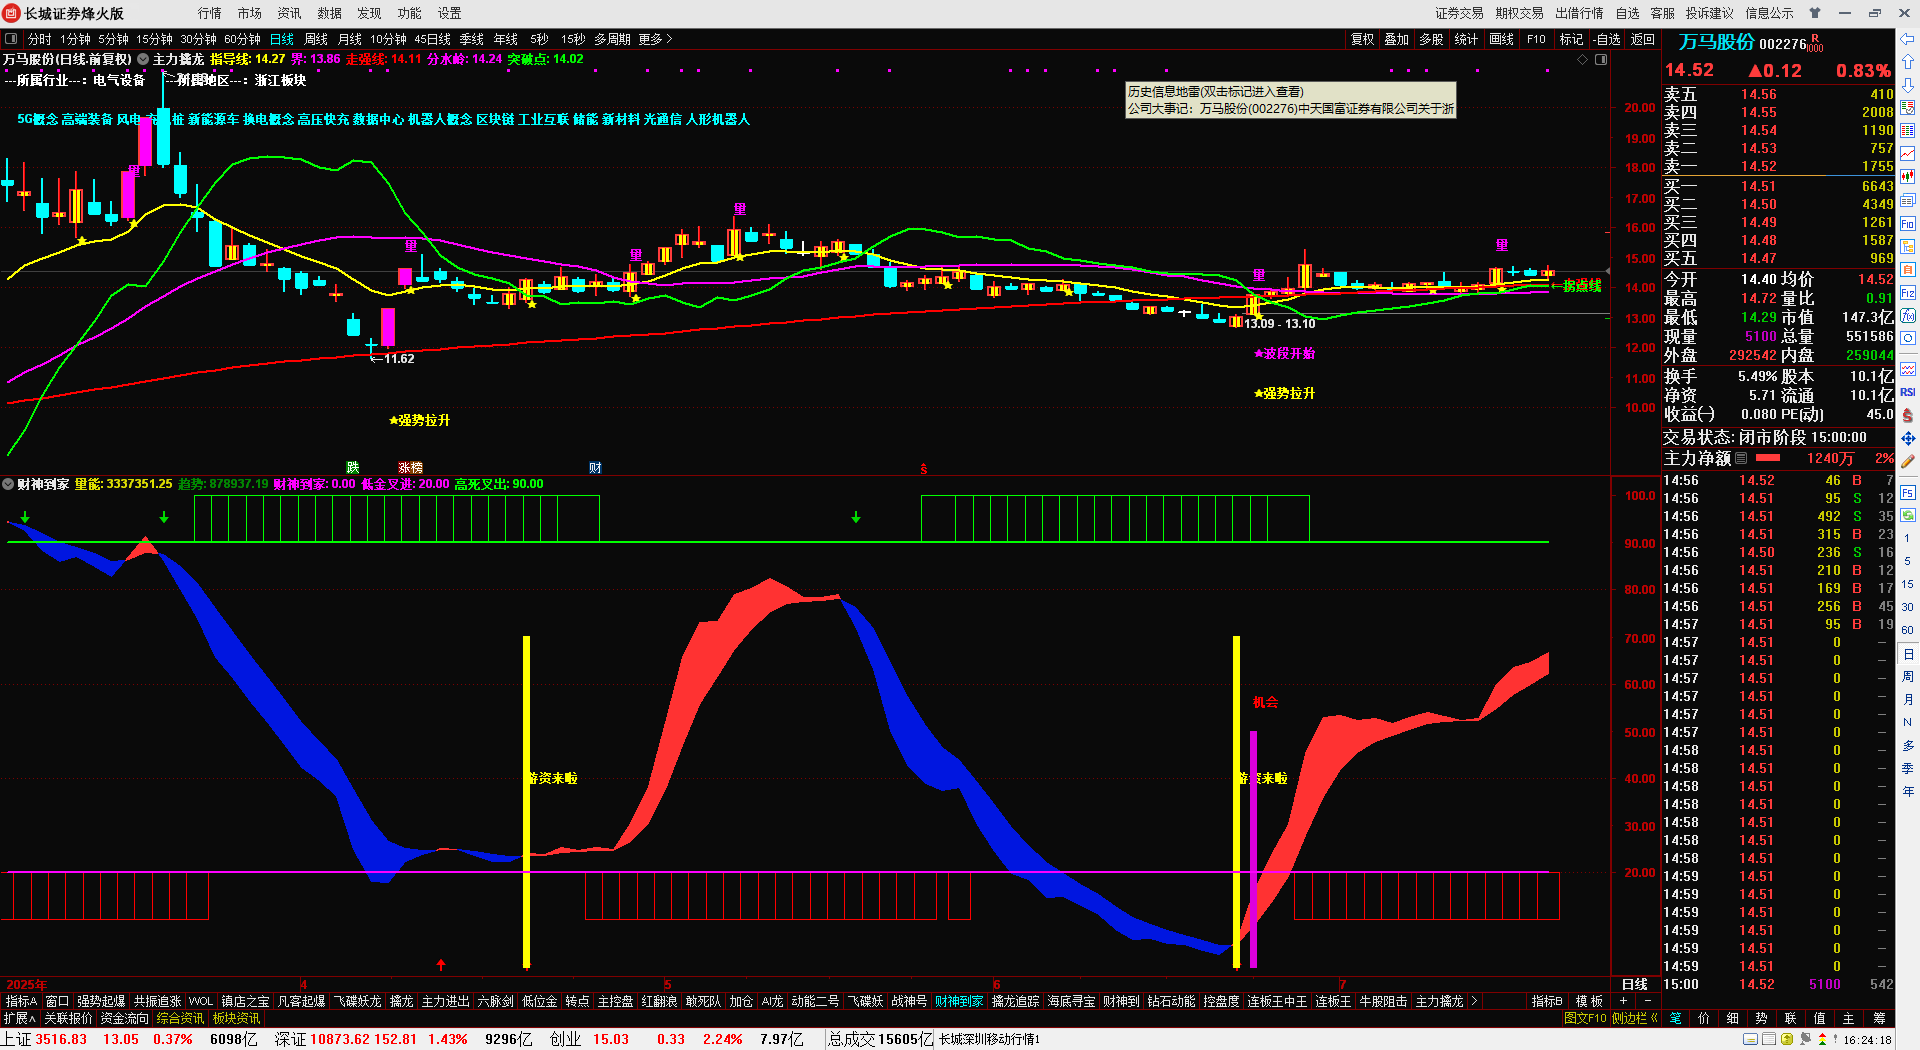This screenshot has width=1920, height=1050.
Task: Switch to 60分钟 period tab
Action: pyautogui.click(x=243, y=39)
